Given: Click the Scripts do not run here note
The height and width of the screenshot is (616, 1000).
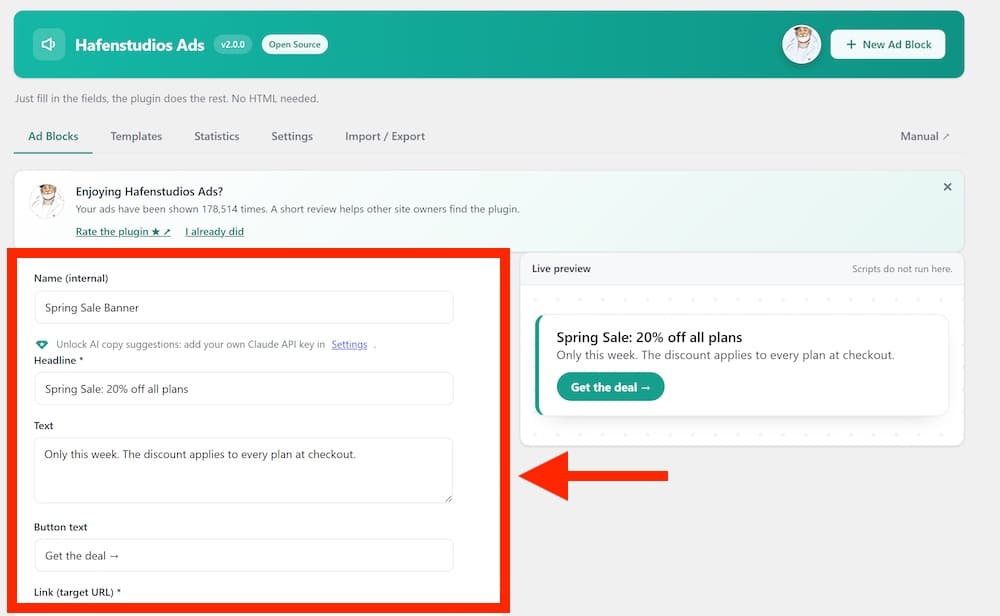Looking at the screenshot, I should [x=902, y=269].
